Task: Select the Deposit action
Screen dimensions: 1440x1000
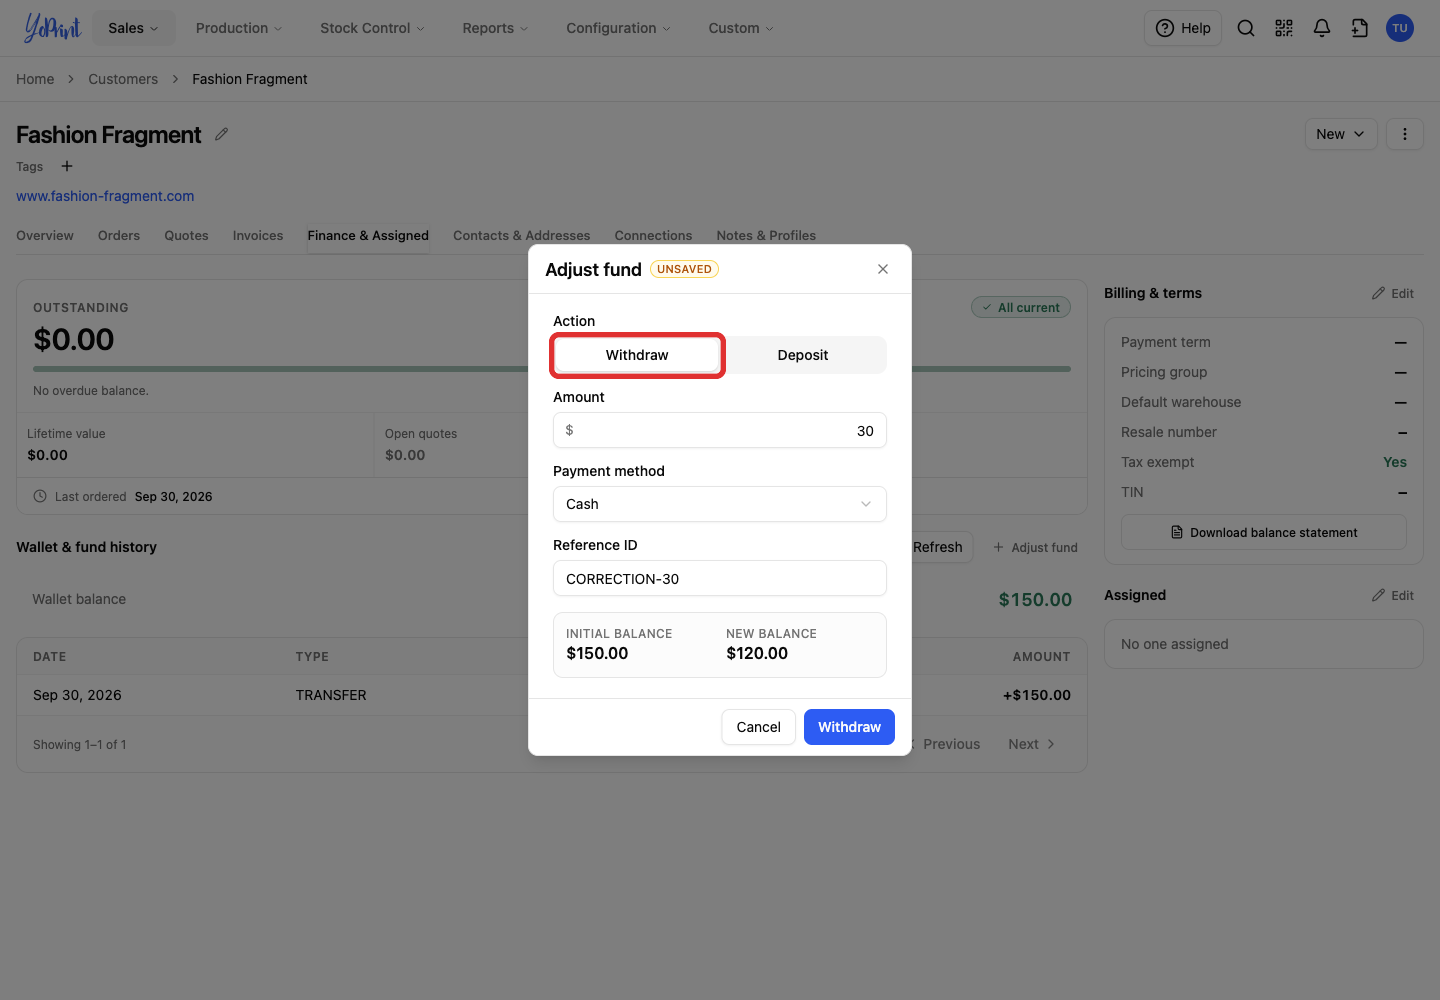Action: pos(803,355)
